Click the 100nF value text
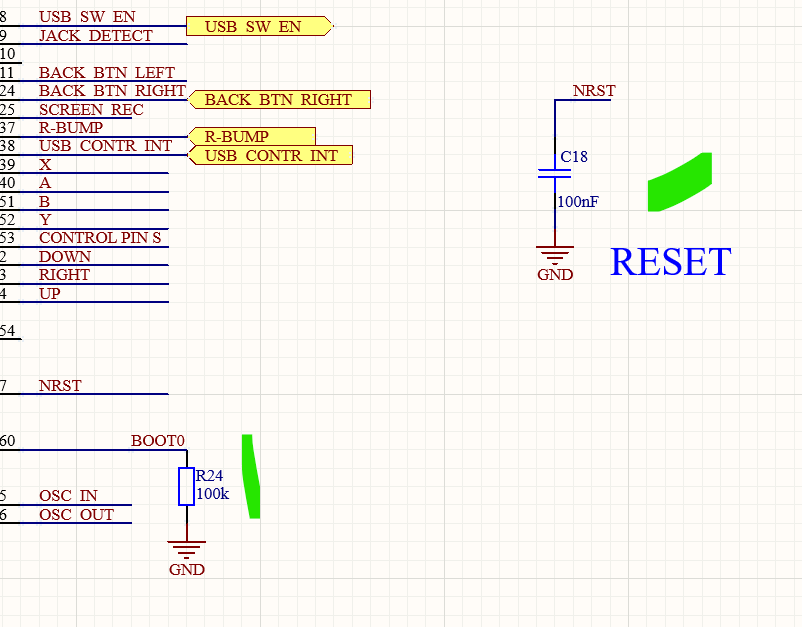 [x=578, y=201]
